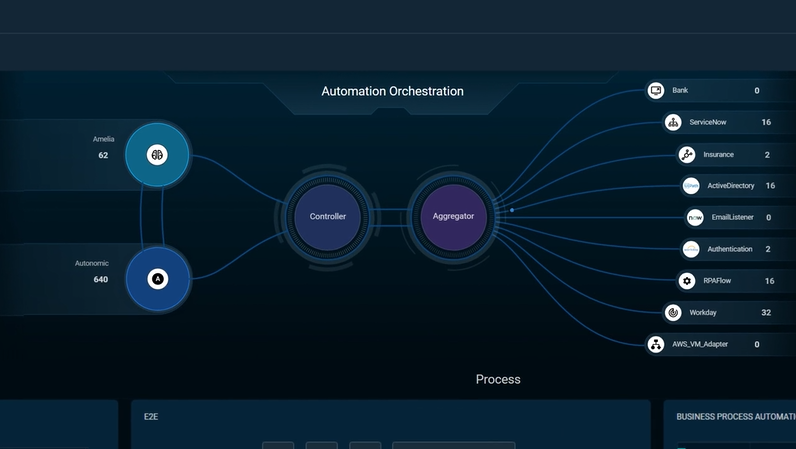This screenshot has width=796, height=449.
Task: Click the Automation Orchestration title tab
Action: click(x=392, y=92)
